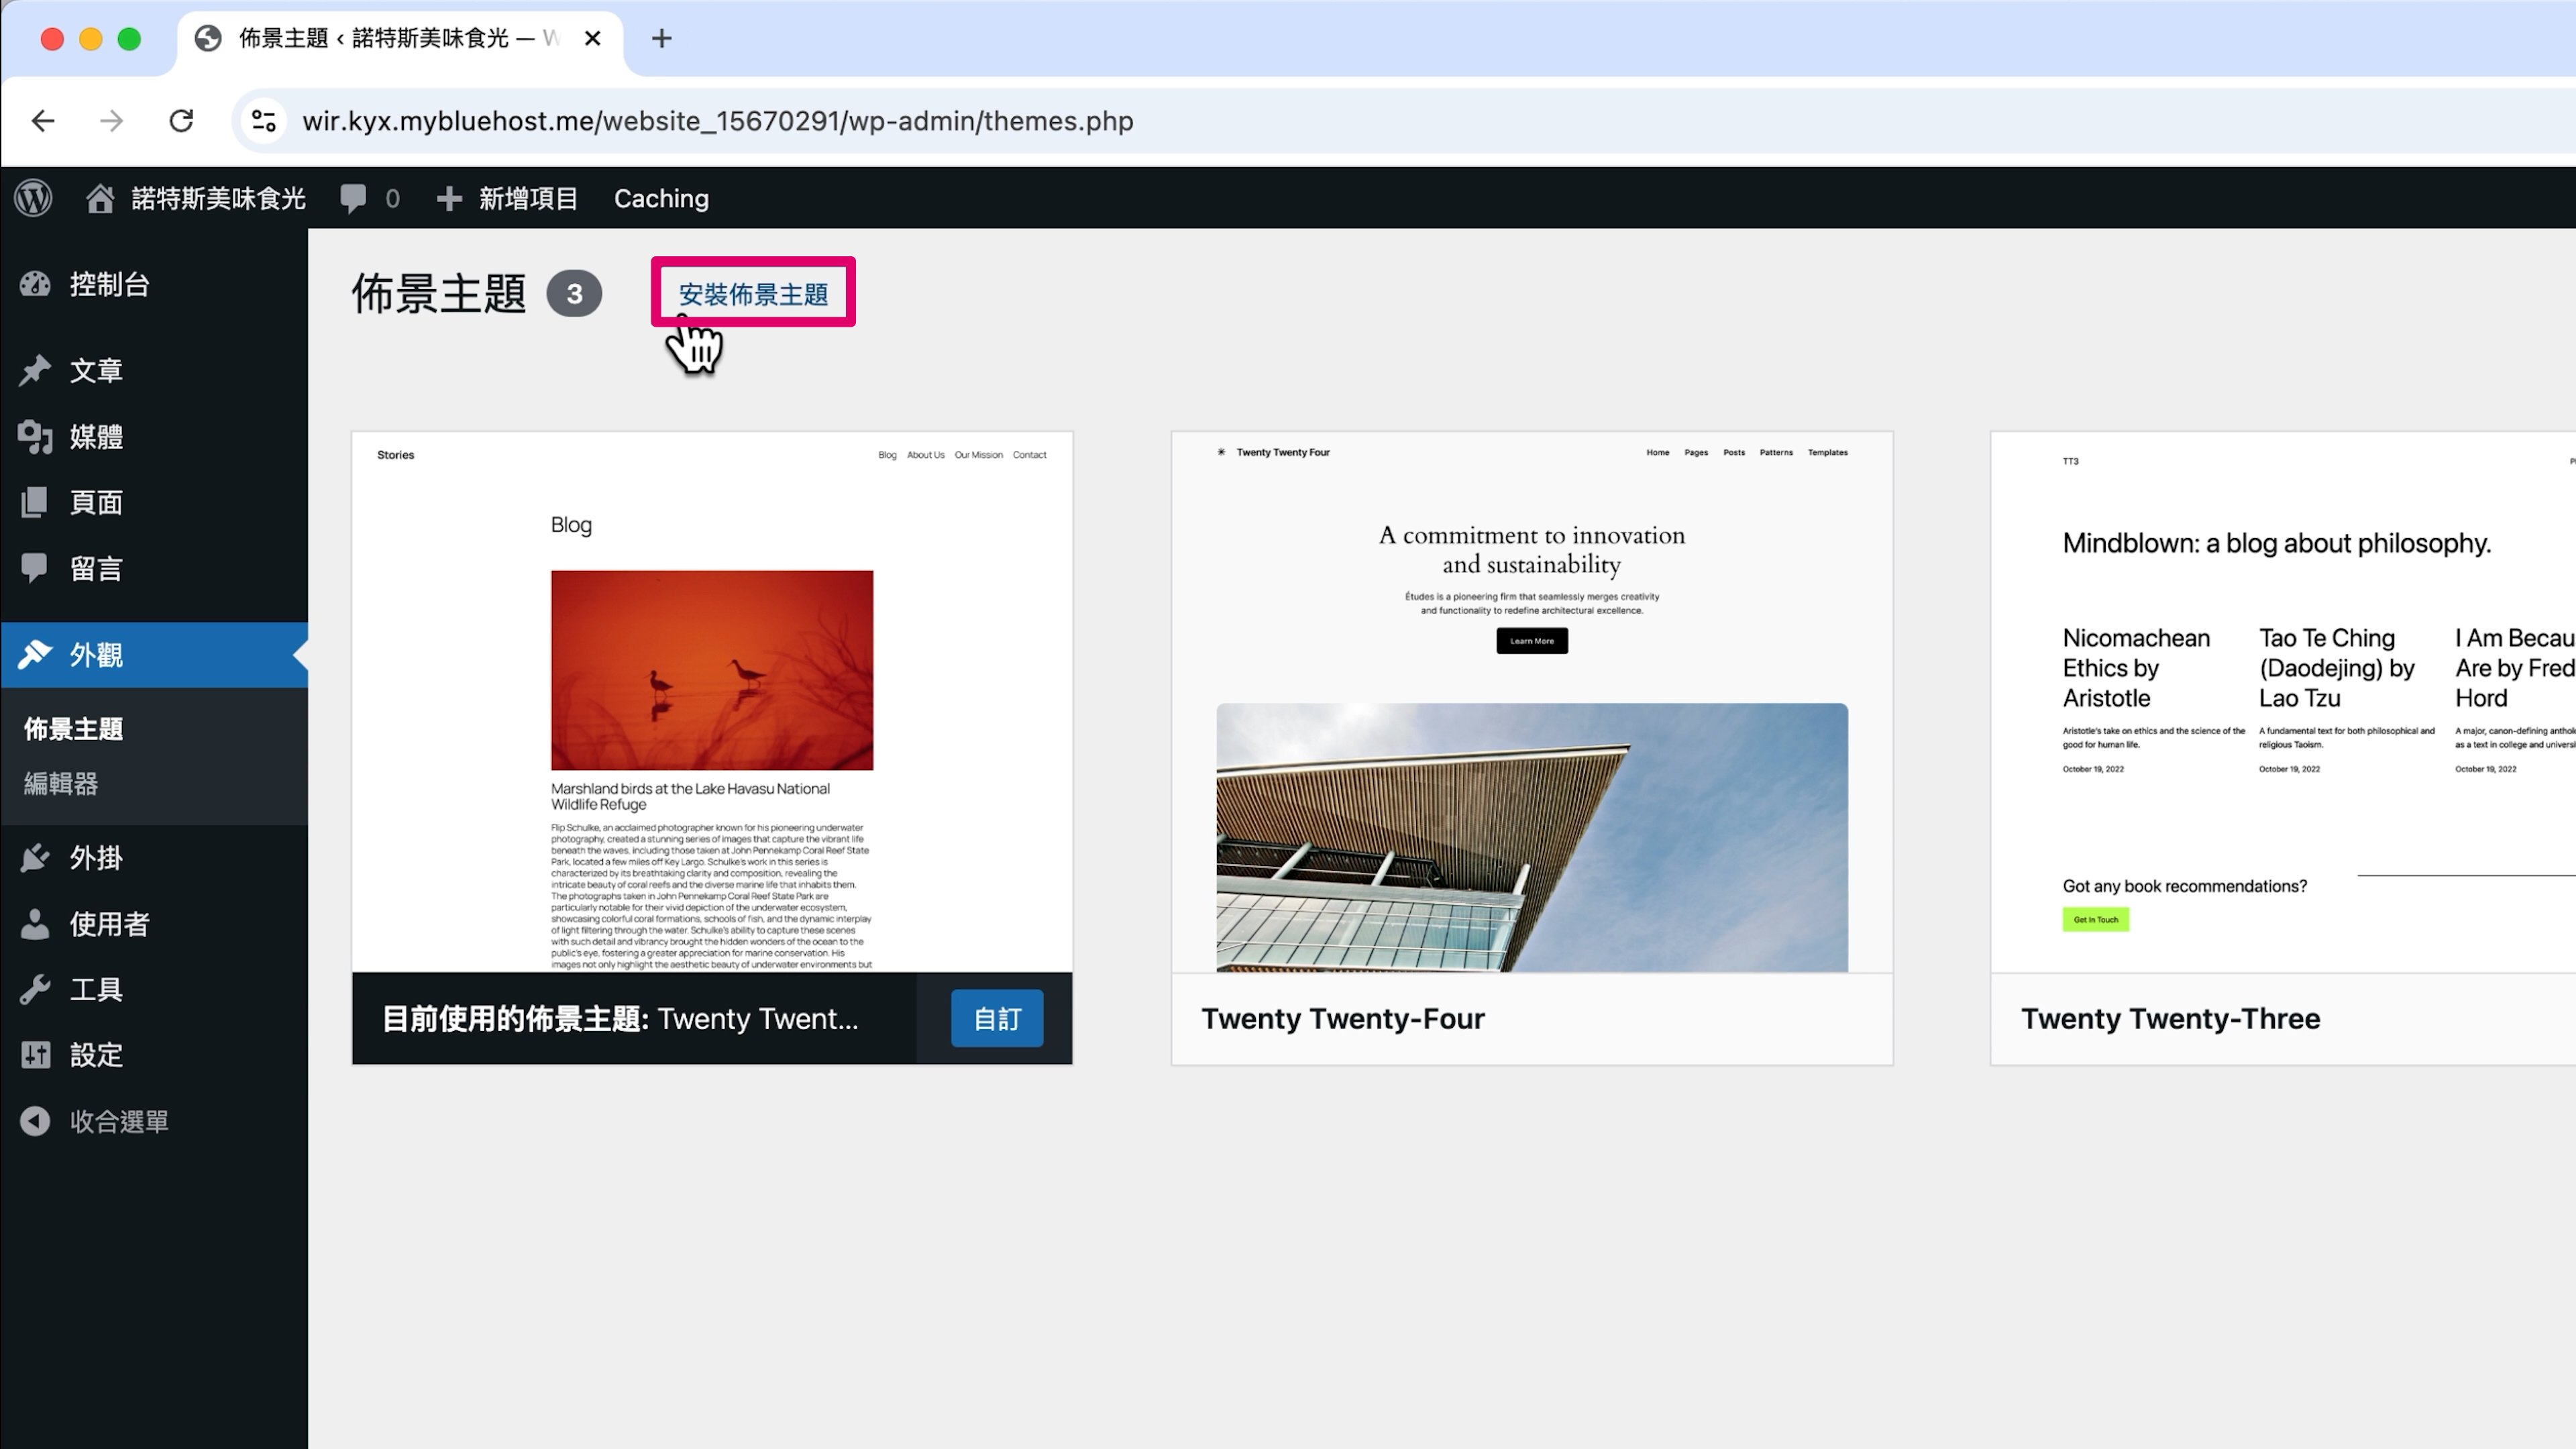Click the 佈景主題 page heading

[438, 294]
